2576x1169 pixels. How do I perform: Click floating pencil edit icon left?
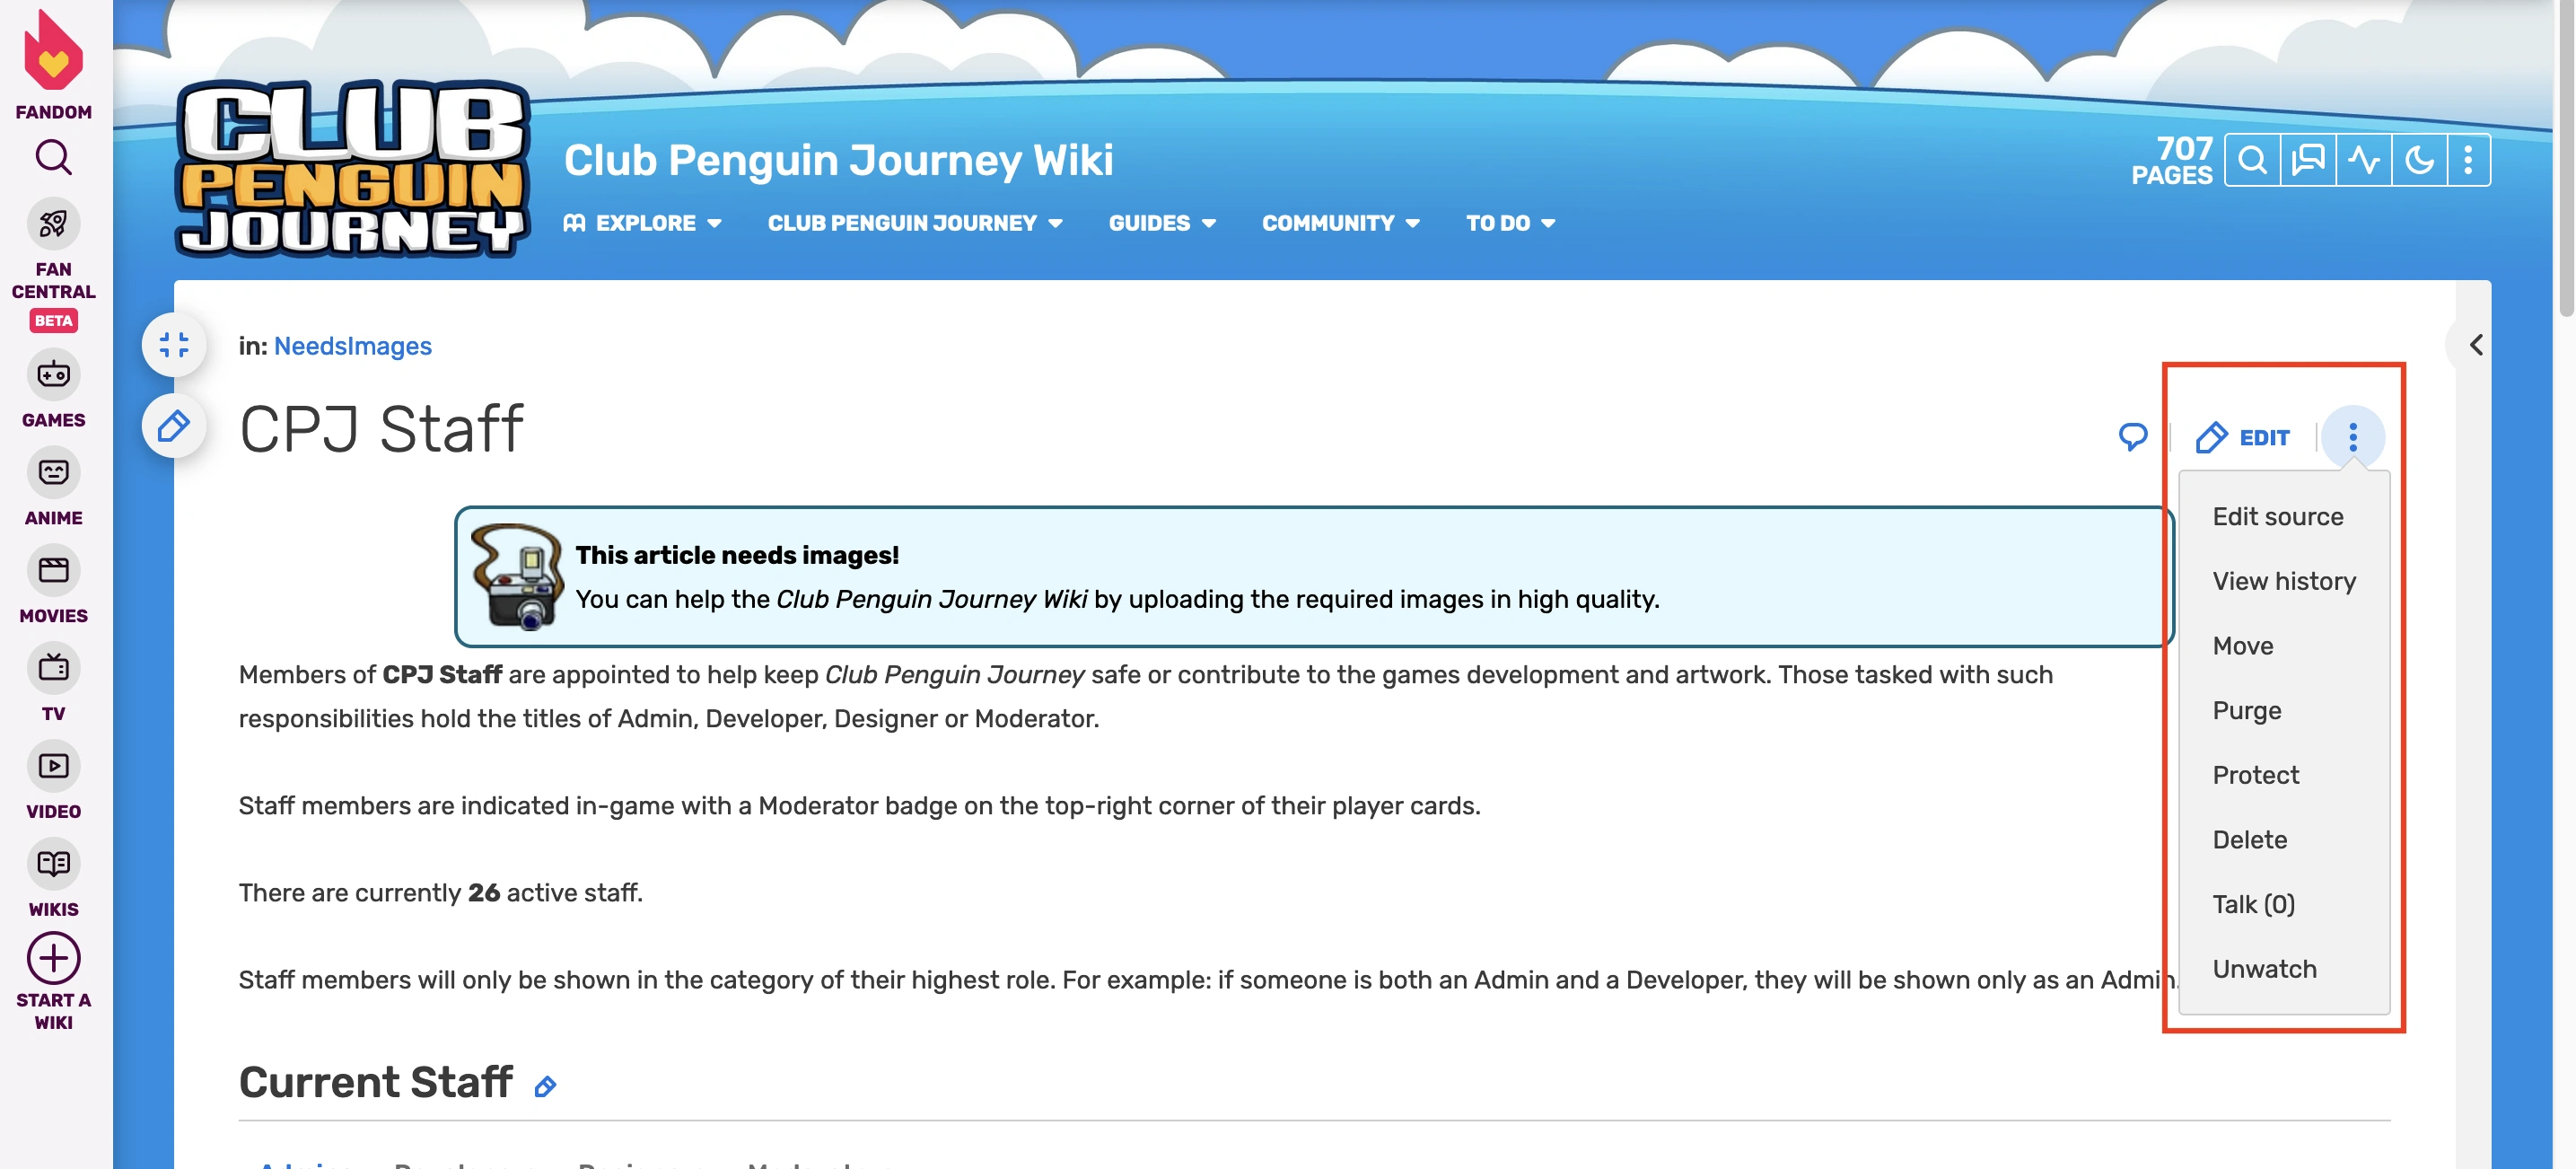click(x=174, y=427)
